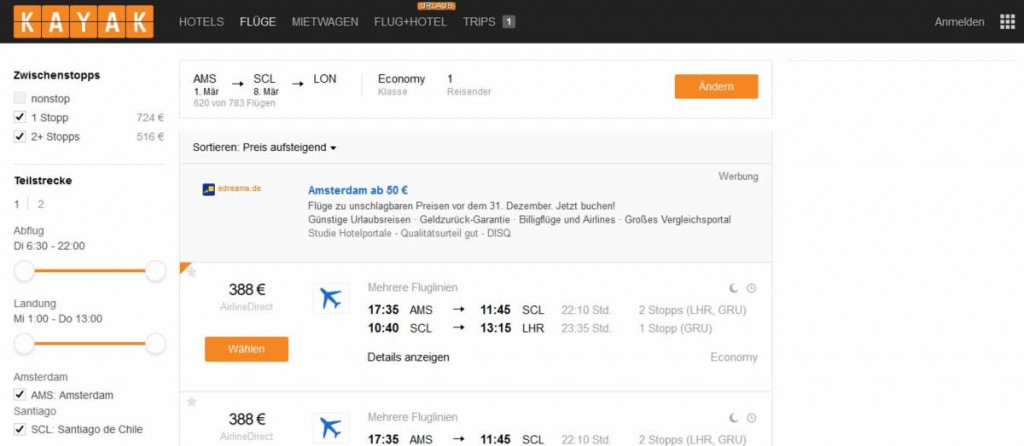The image size is (1024, 446).
Task: Untick the AMS: Amsterdam airport checkbox
Action: coord(20,395)
